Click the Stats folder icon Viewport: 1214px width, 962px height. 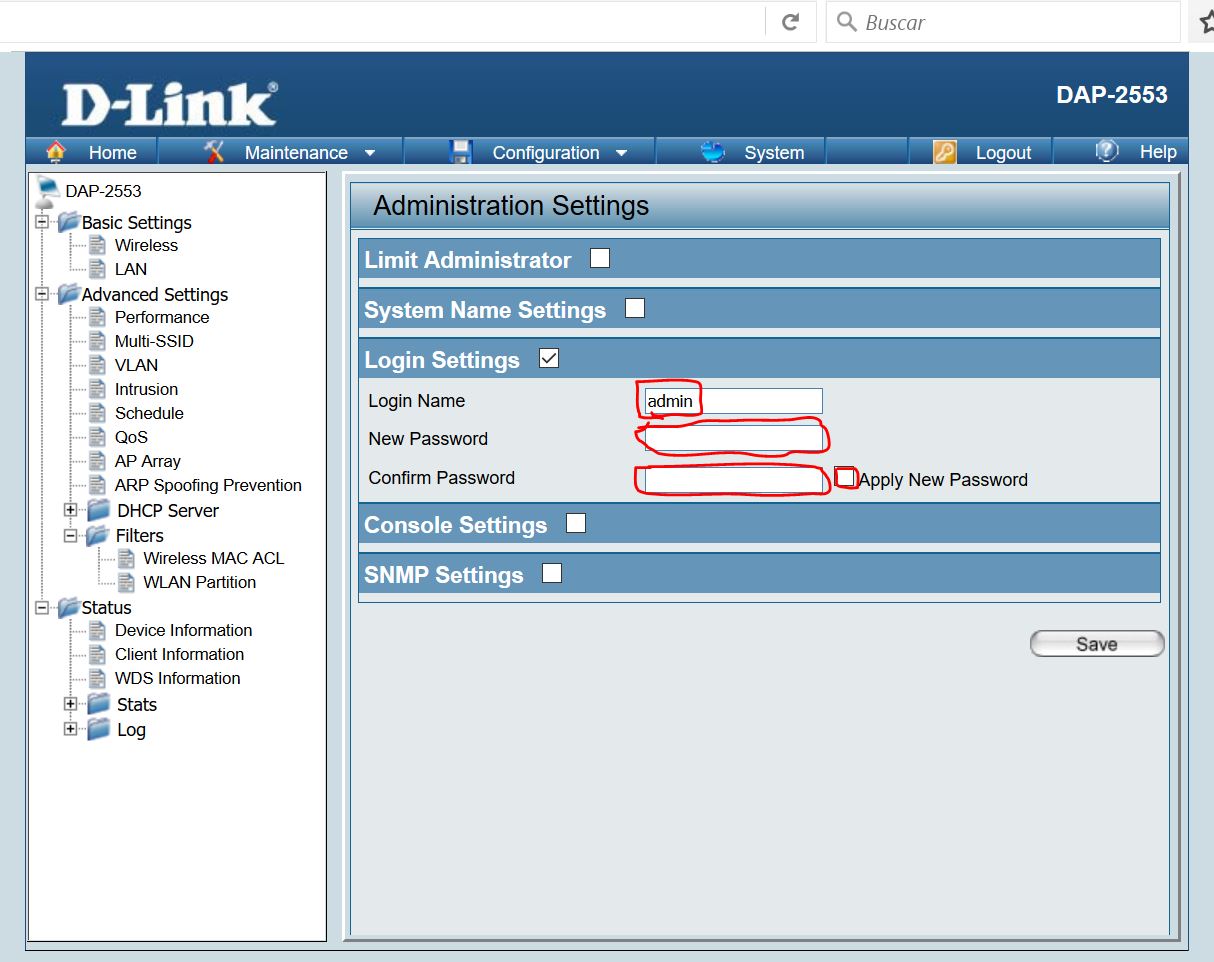98,704
